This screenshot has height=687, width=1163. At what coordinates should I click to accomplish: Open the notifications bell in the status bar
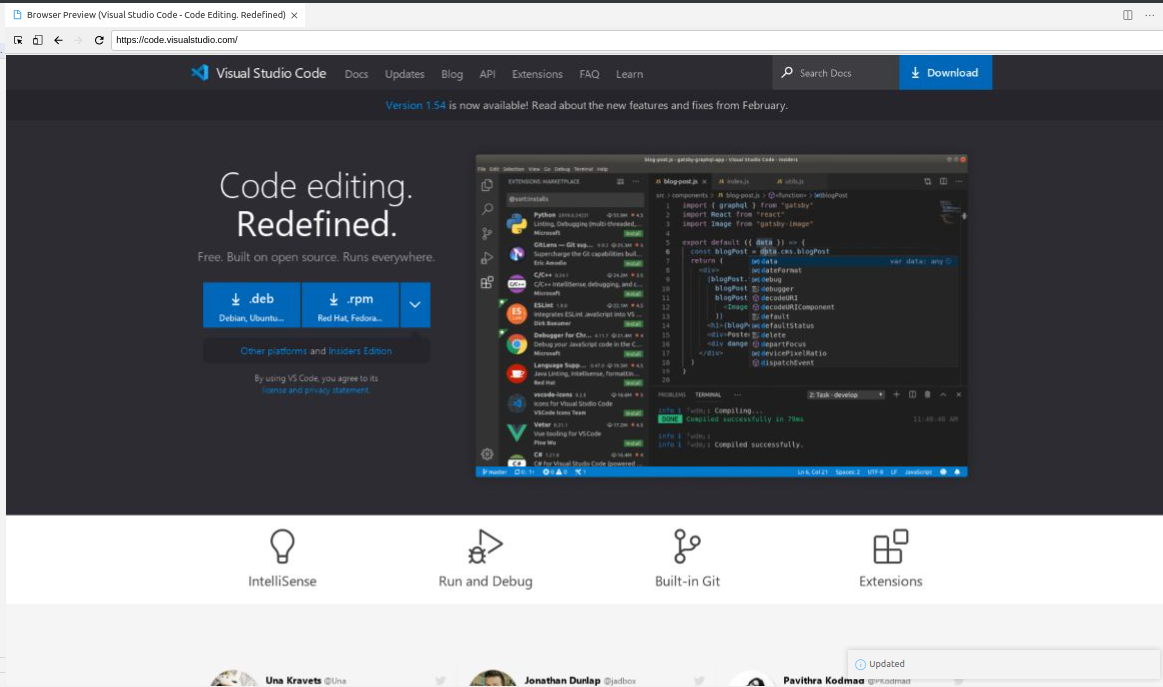[x=956, y=472]
